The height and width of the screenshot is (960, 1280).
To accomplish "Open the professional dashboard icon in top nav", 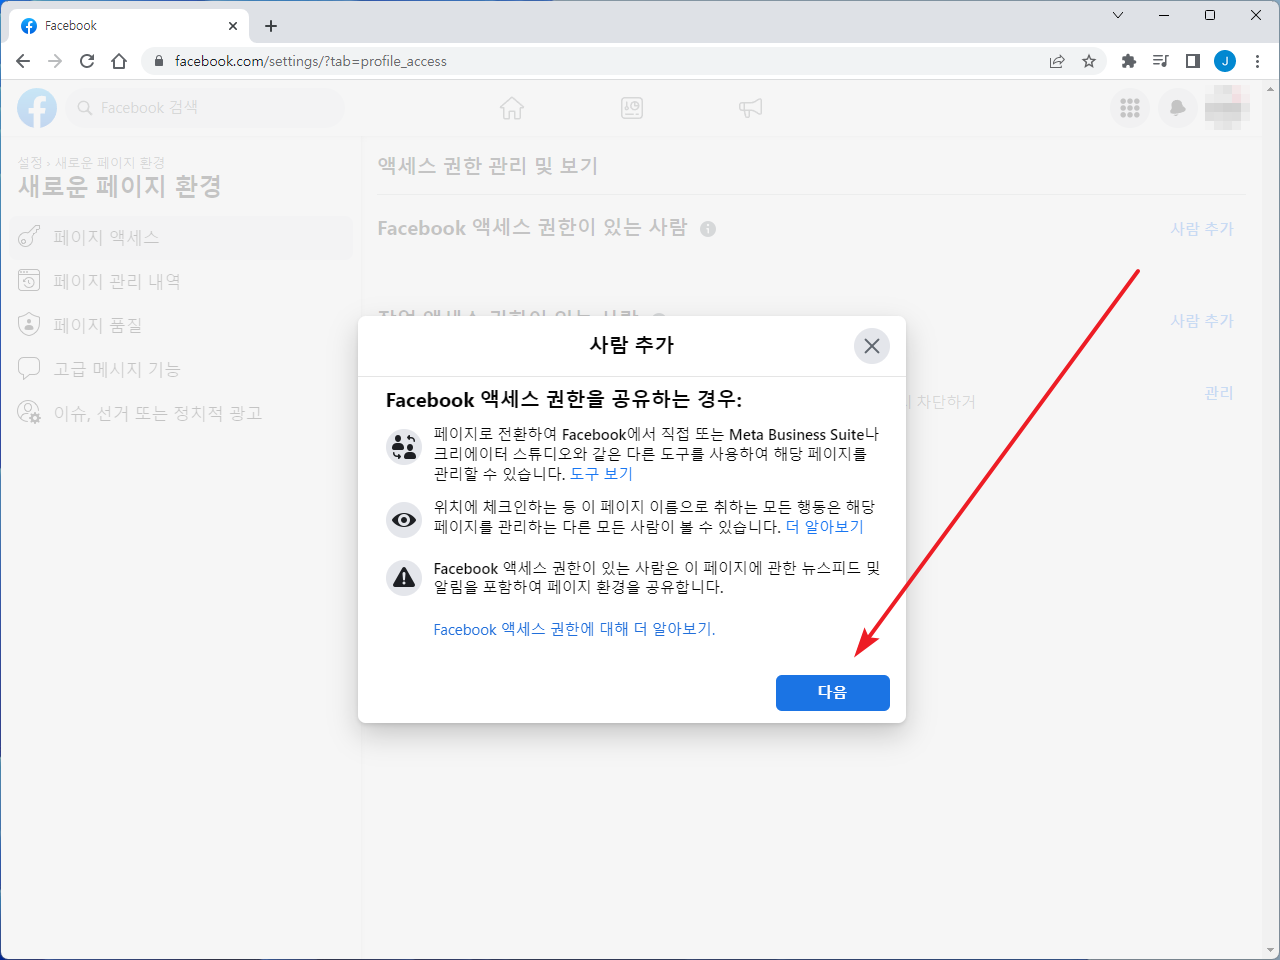I will pyautogui.click(x=632, y=108).
